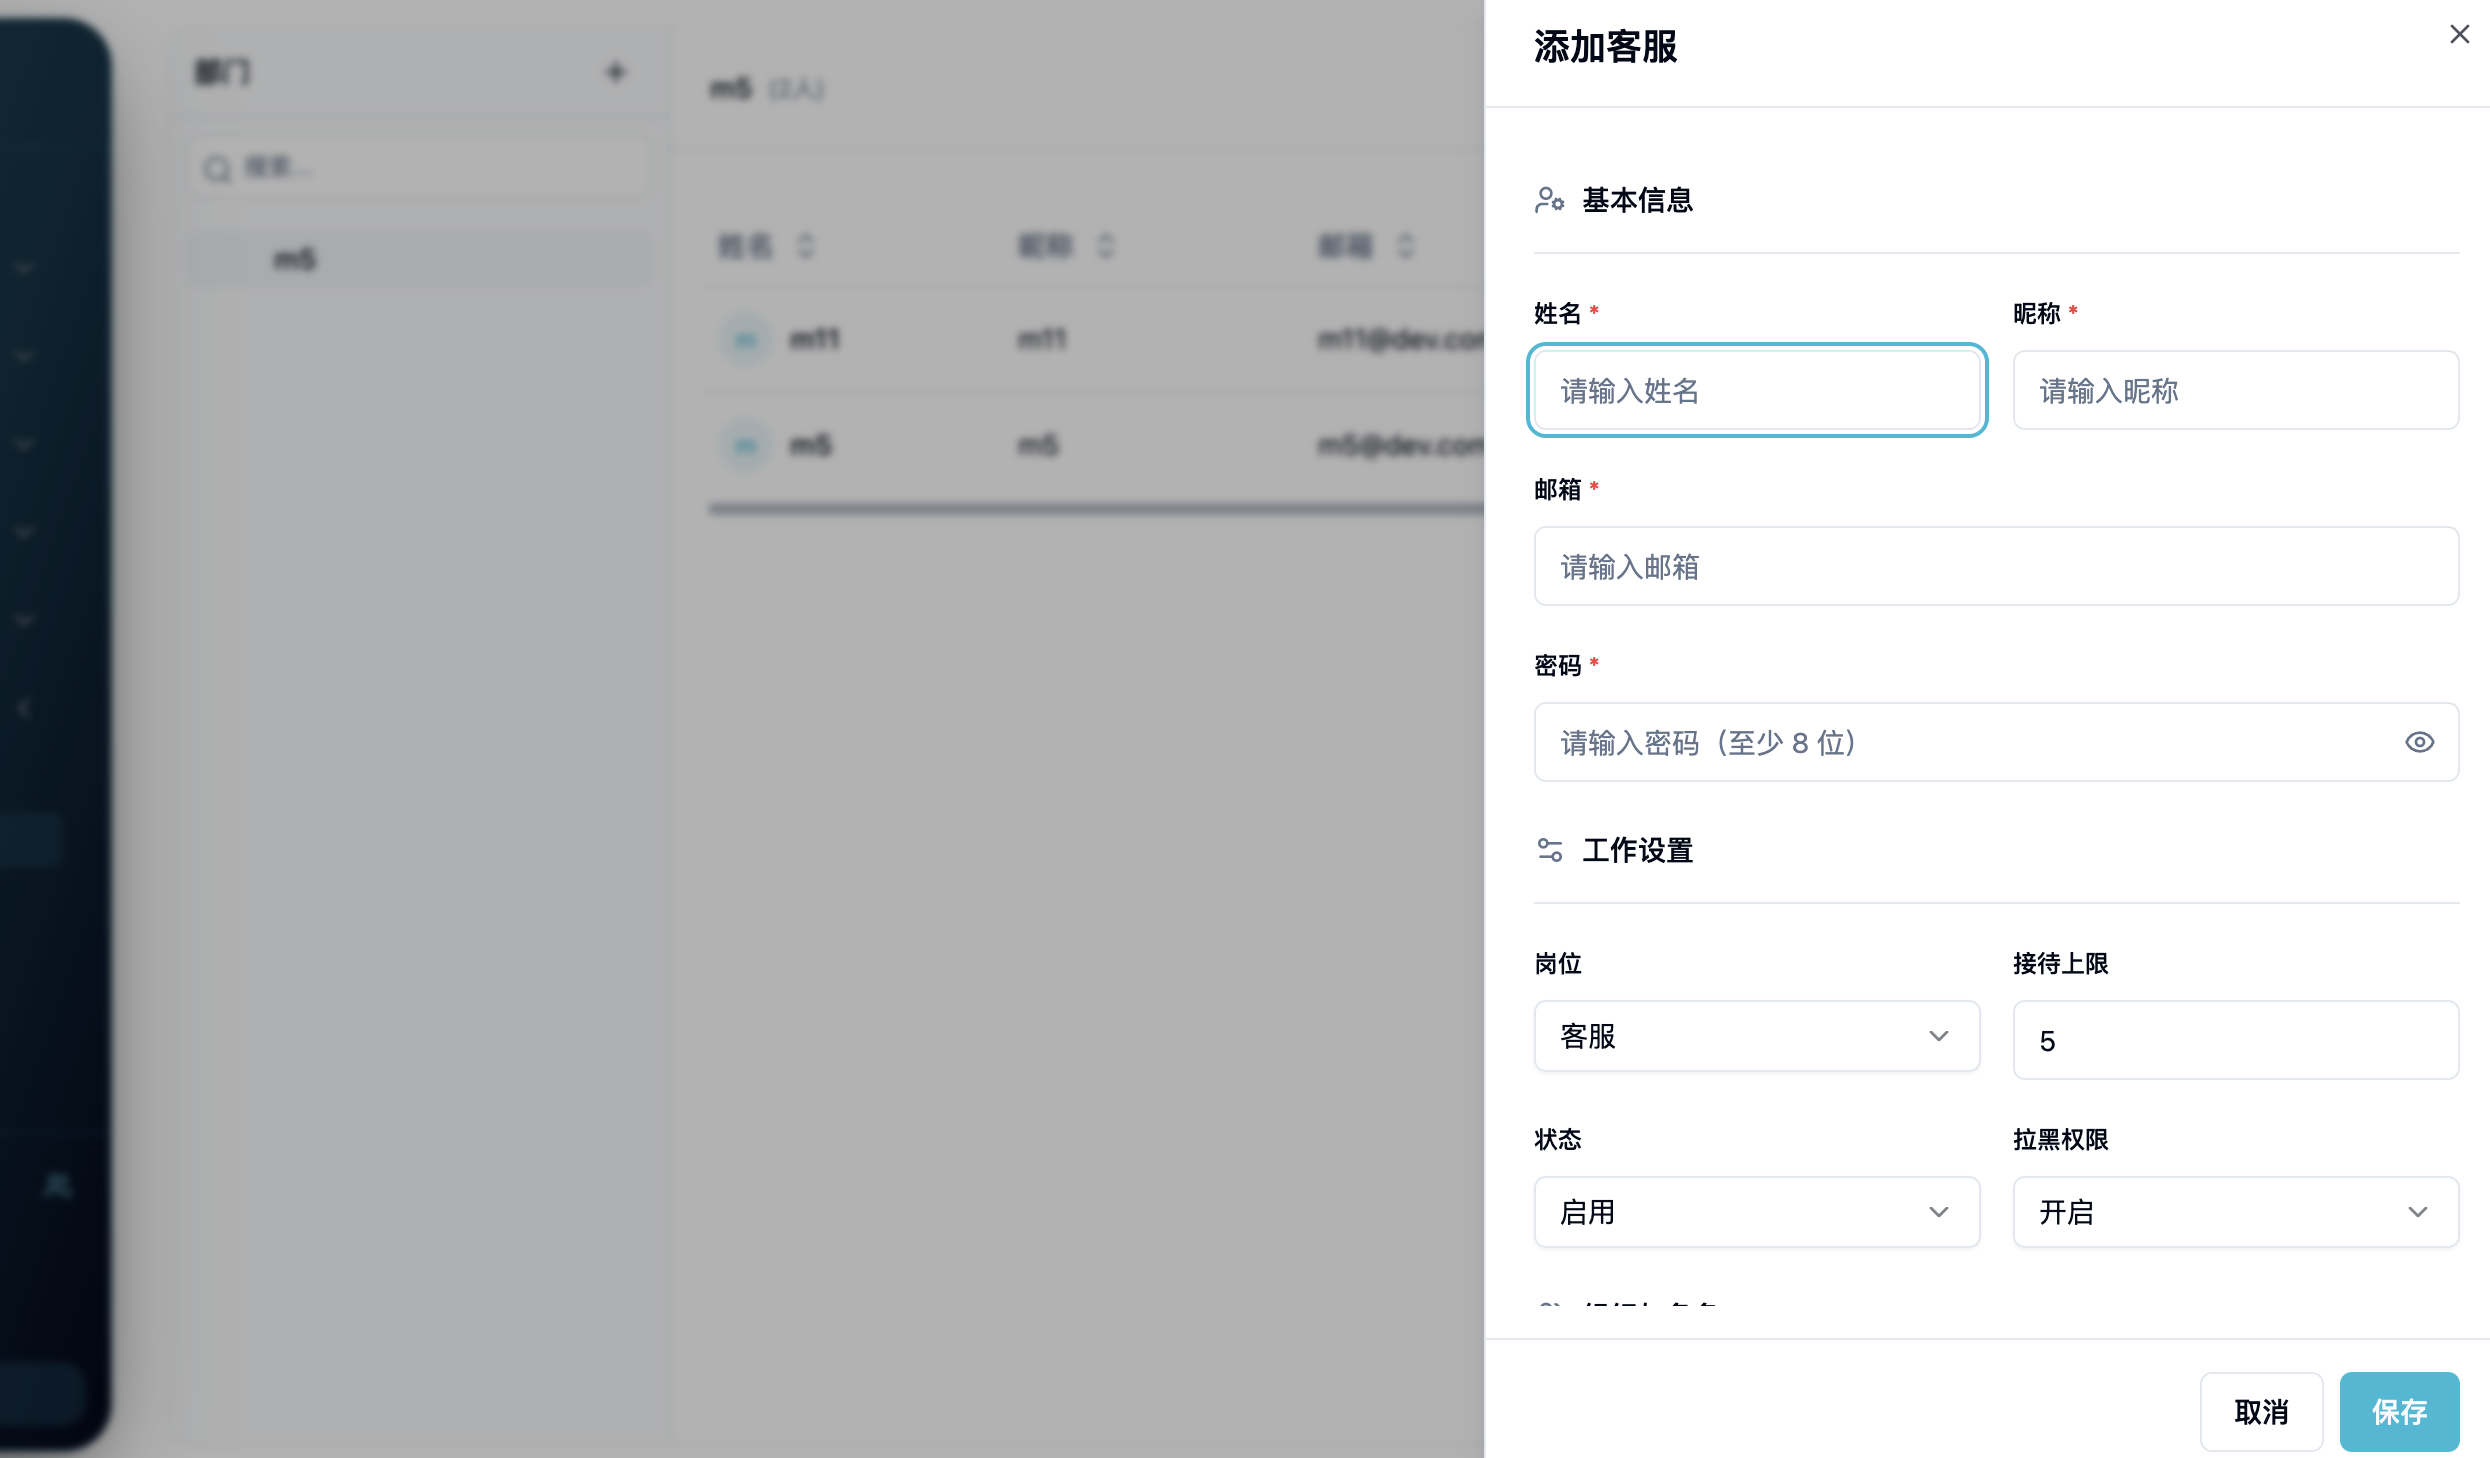Screen dimensions: 2490x1458
Task: Expand the third sidebar chevron
Action: pyautogui.click(x=25, y=444)
